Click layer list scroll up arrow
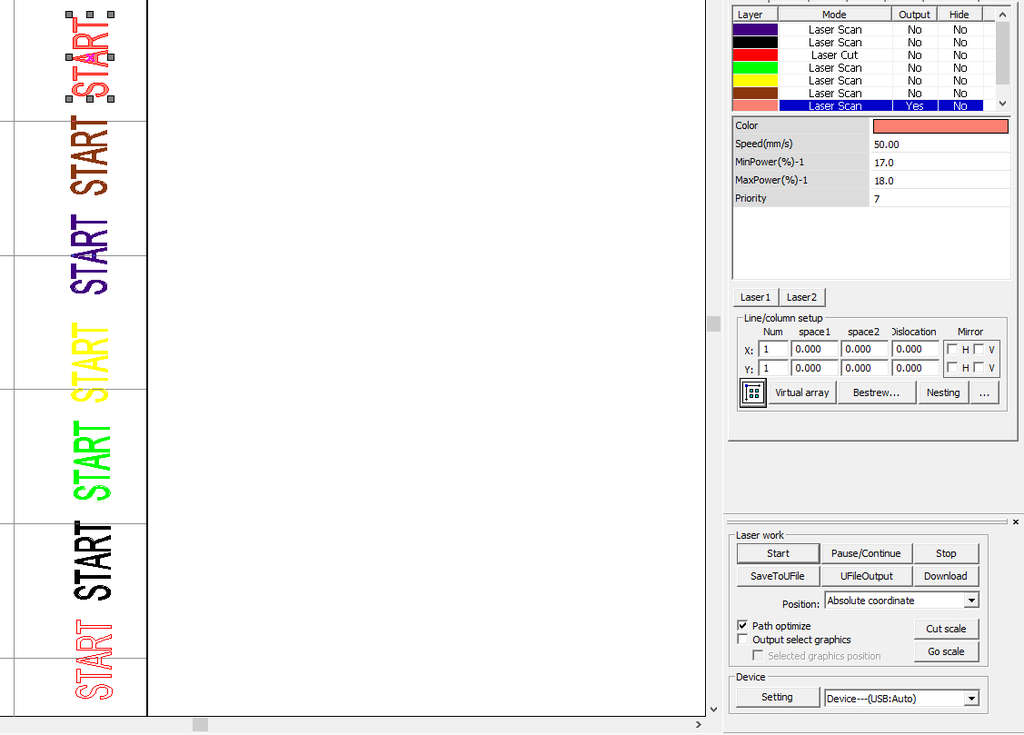This screenshot has width=1024, height=735. pyautogui.click(x=1002, y=14)
